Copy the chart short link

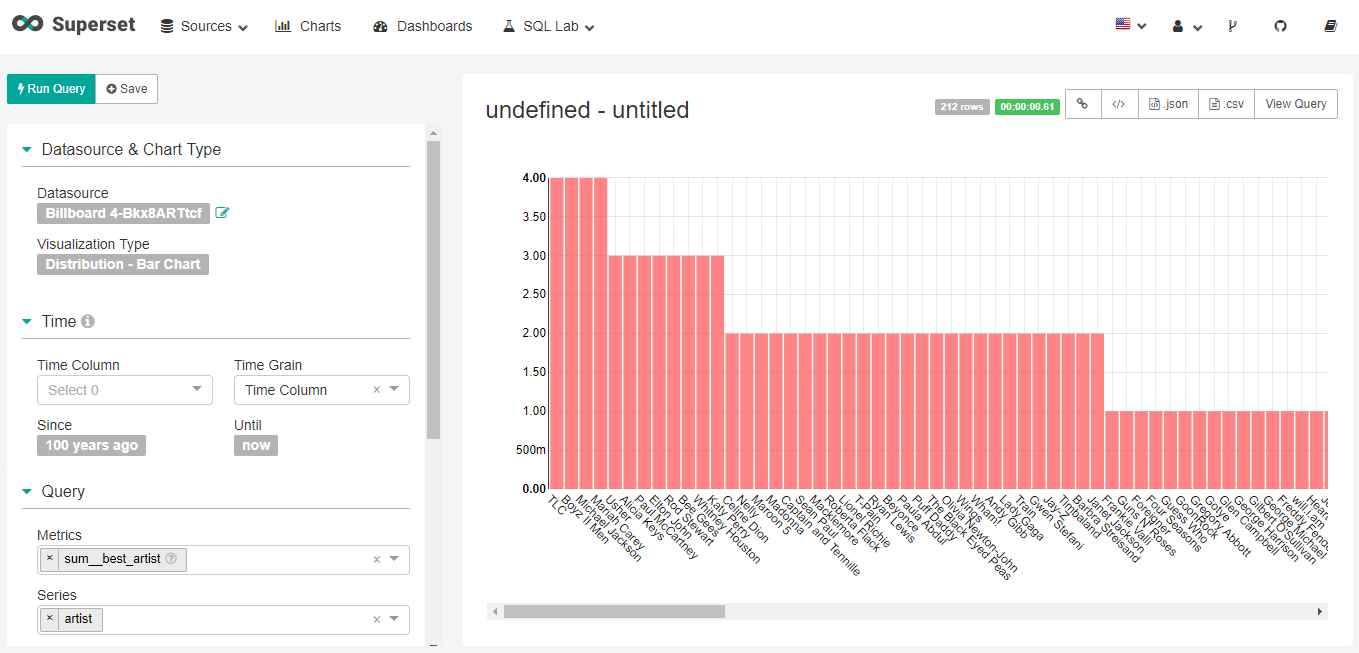click(x=1083, y=104)
